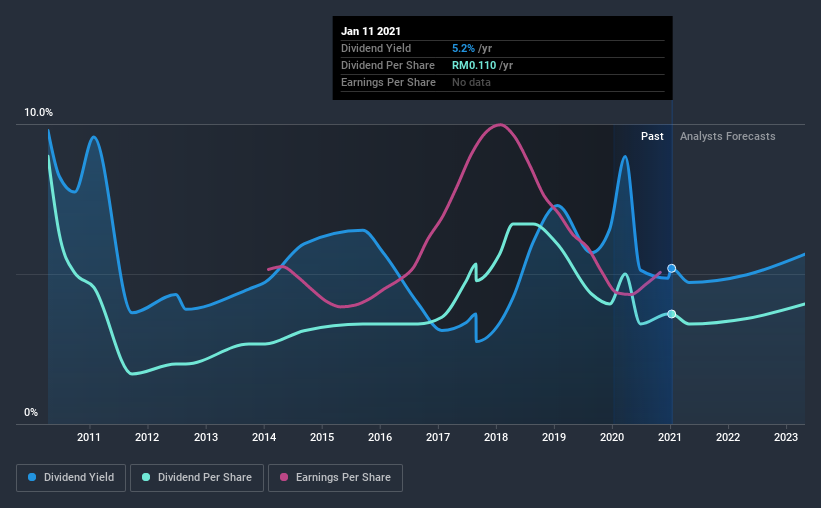
Task: Click the No data earnings value
Action: tap(471, 82)
